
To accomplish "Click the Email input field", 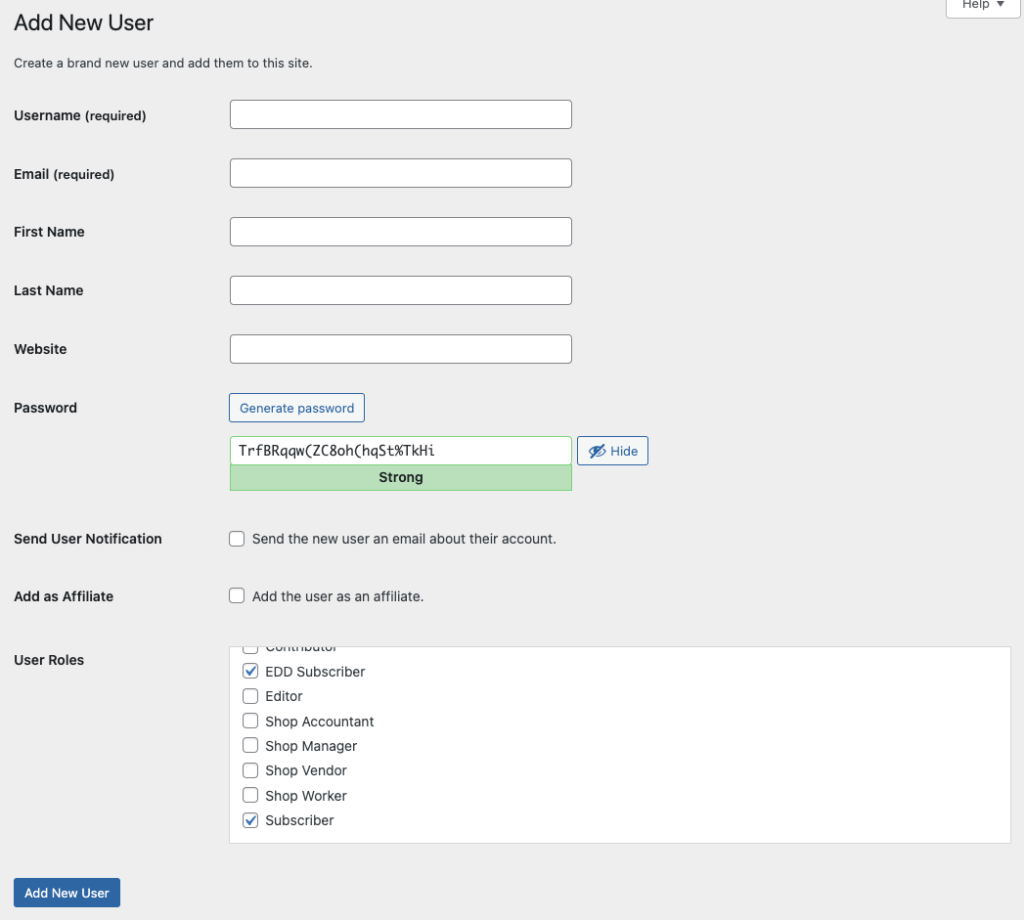I will click(x=400, y=173).
